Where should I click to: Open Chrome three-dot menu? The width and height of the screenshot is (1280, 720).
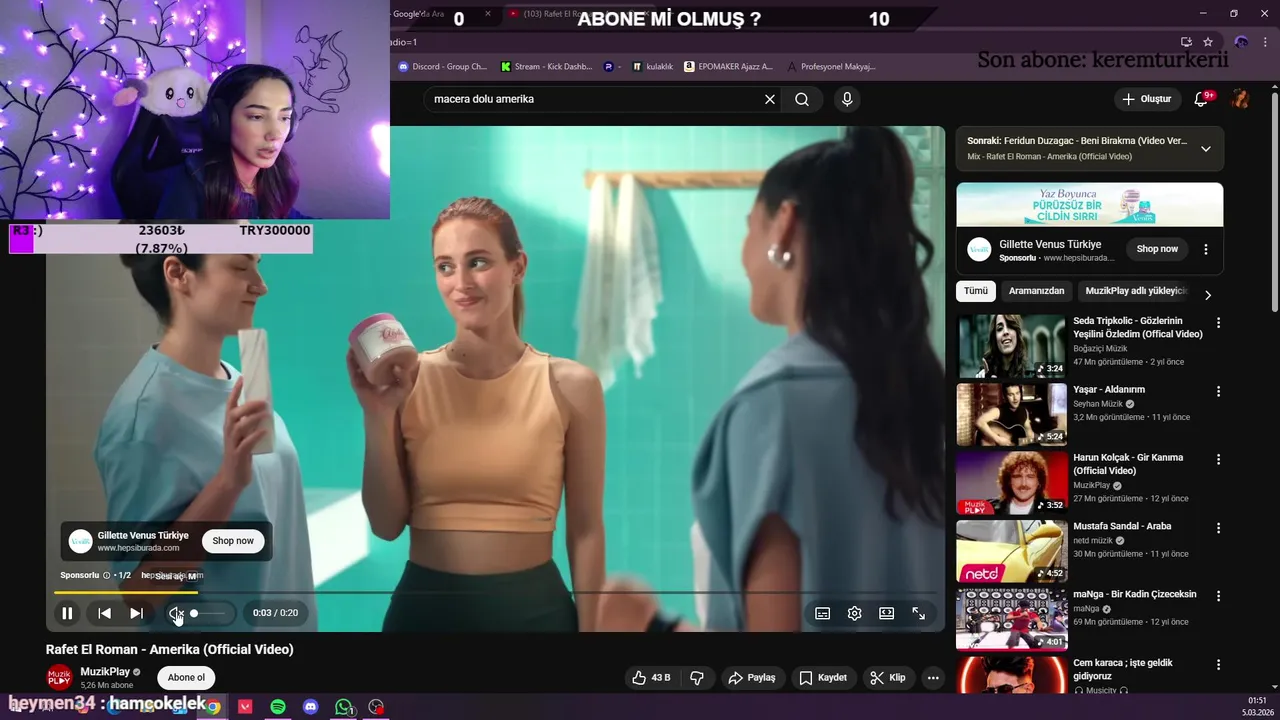[1266, 42]
